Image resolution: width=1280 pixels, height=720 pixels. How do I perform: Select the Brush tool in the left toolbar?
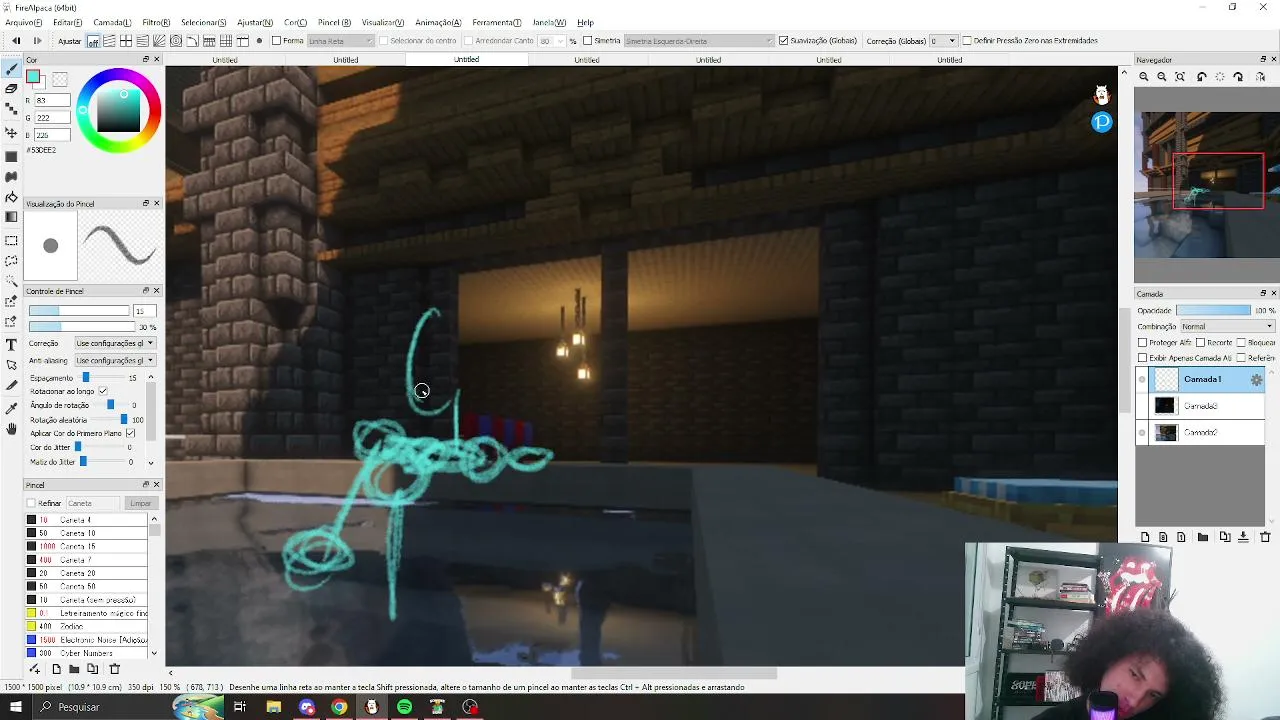coord(11,69)
